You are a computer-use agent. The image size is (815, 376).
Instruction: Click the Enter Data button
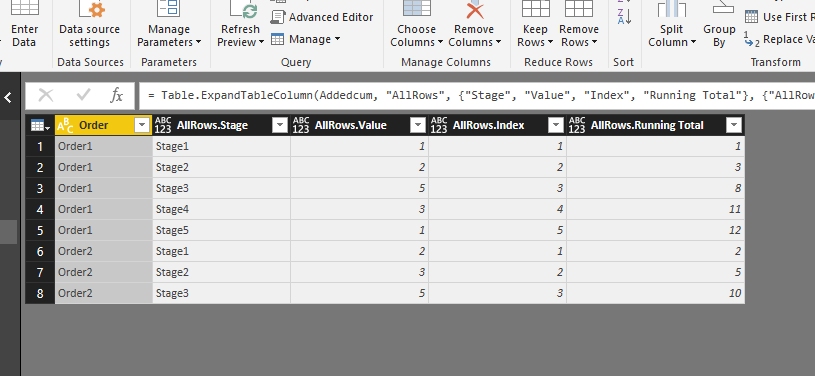(24, 25)
